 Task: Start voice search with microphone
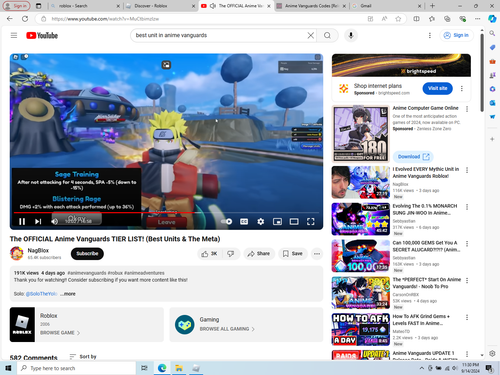351,35
